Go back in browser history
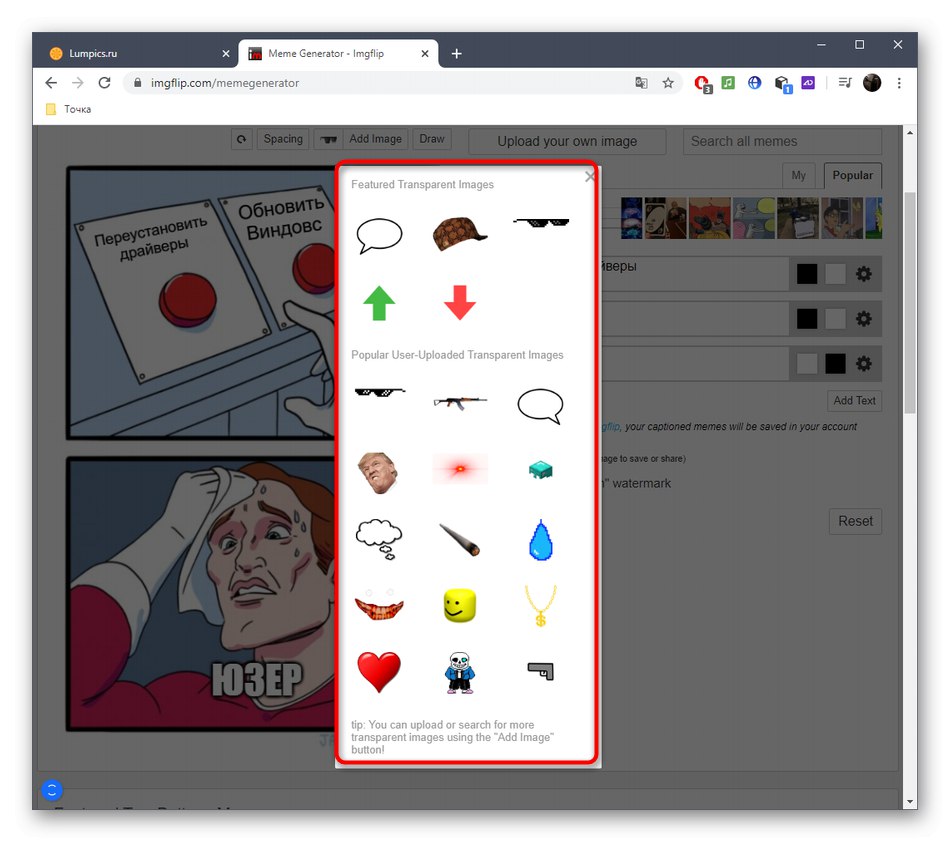This screenshot has height=842, width=950. (51, 83)
